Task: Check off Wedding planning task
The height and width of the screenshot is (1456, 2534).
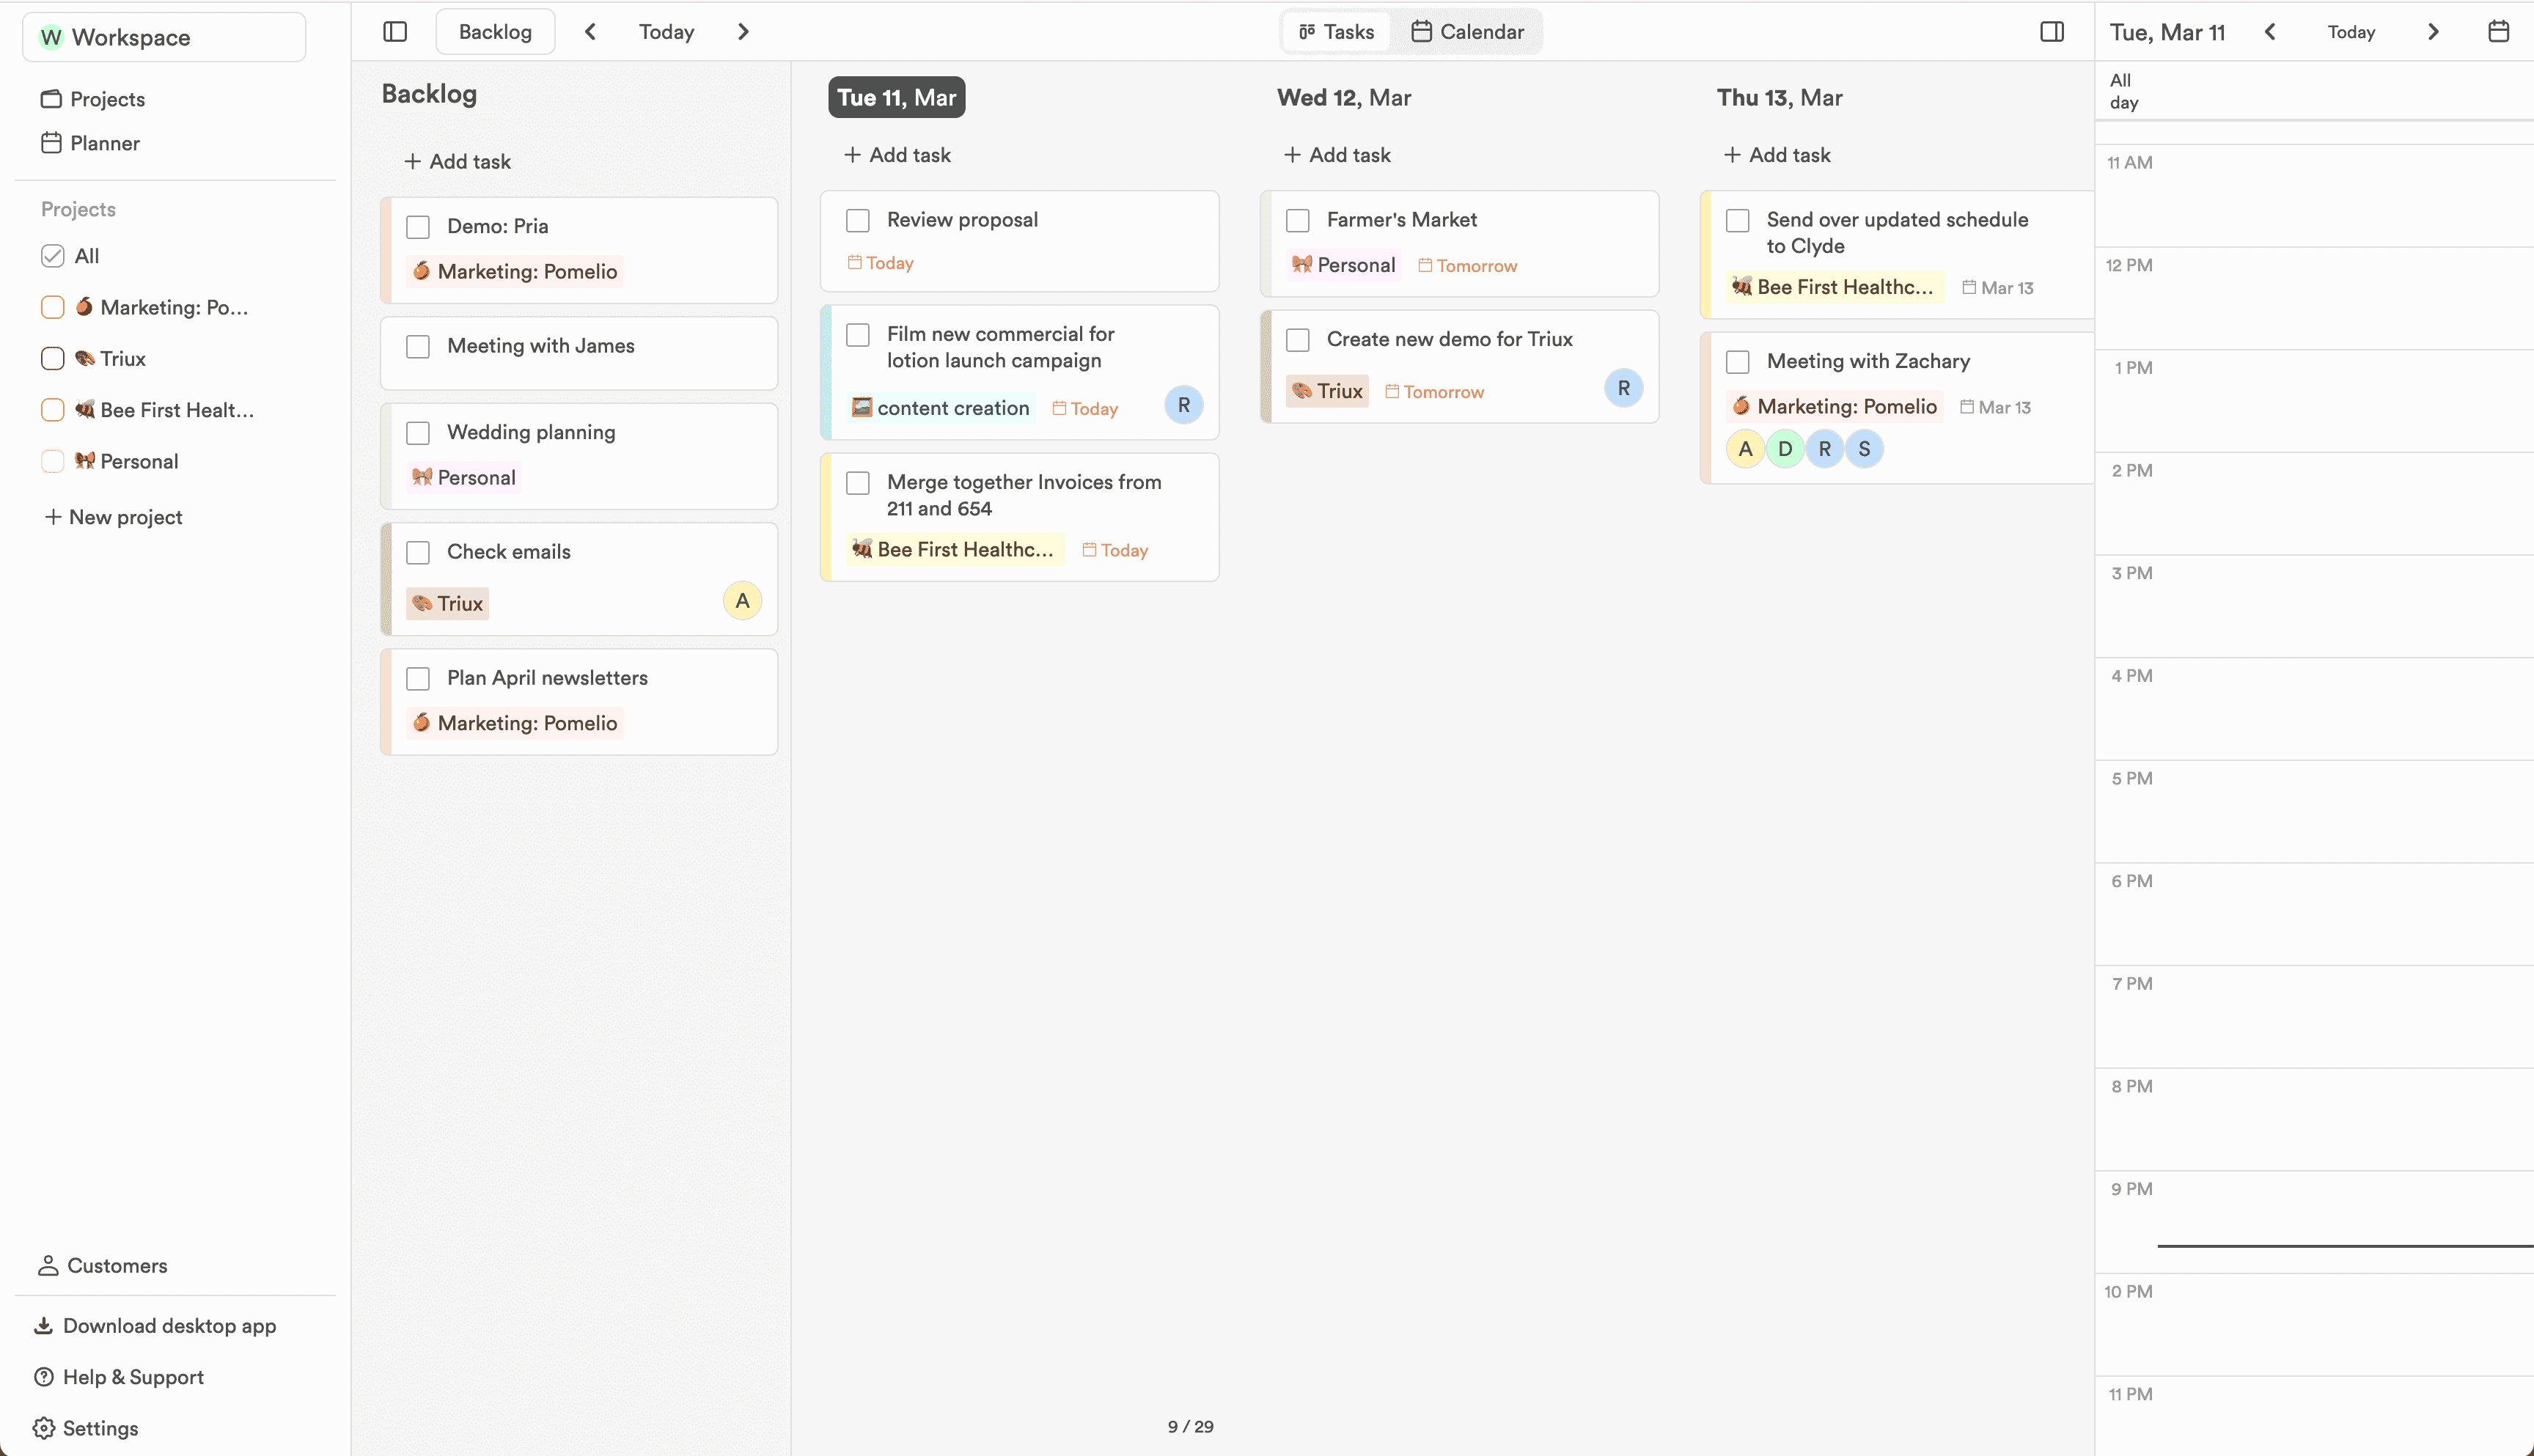Action: pyautogui.click(x=418, y=433)
